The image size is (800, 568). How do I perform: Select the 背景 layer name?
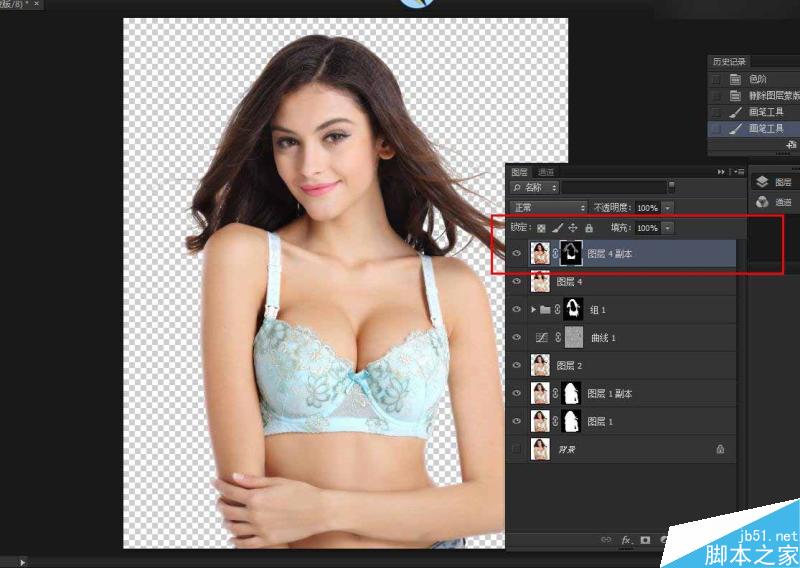point(566,450)
